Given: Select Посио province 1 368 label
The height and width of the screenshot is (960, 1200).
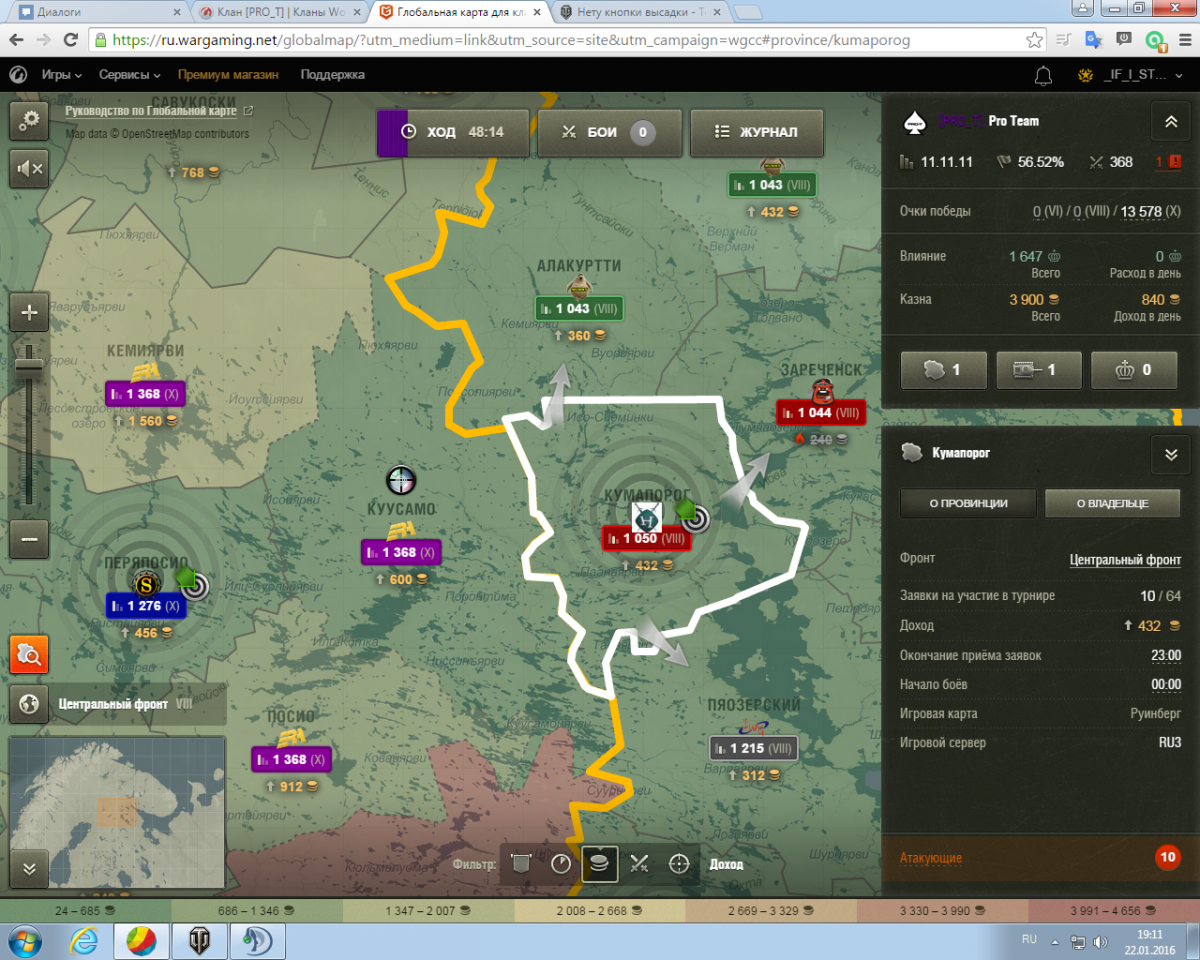Looking at the screenshot, I should click(x=291, y=759).
